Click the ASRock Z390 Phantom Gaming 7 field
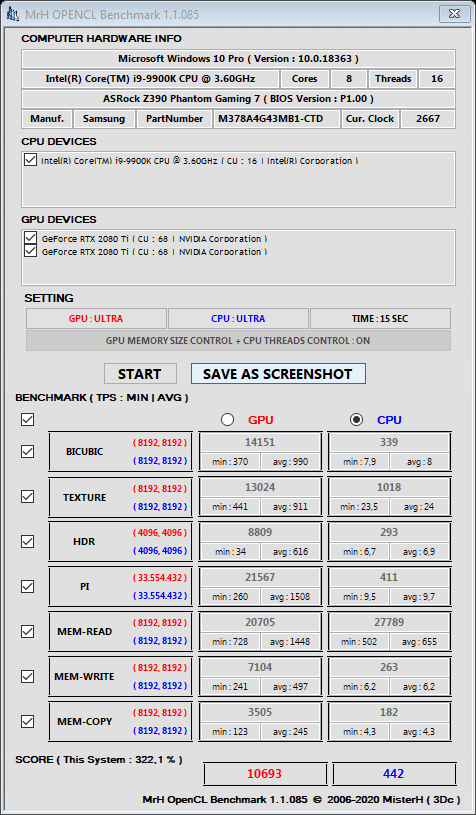Viewport: 476px width, 815px height. pos(238,99)
